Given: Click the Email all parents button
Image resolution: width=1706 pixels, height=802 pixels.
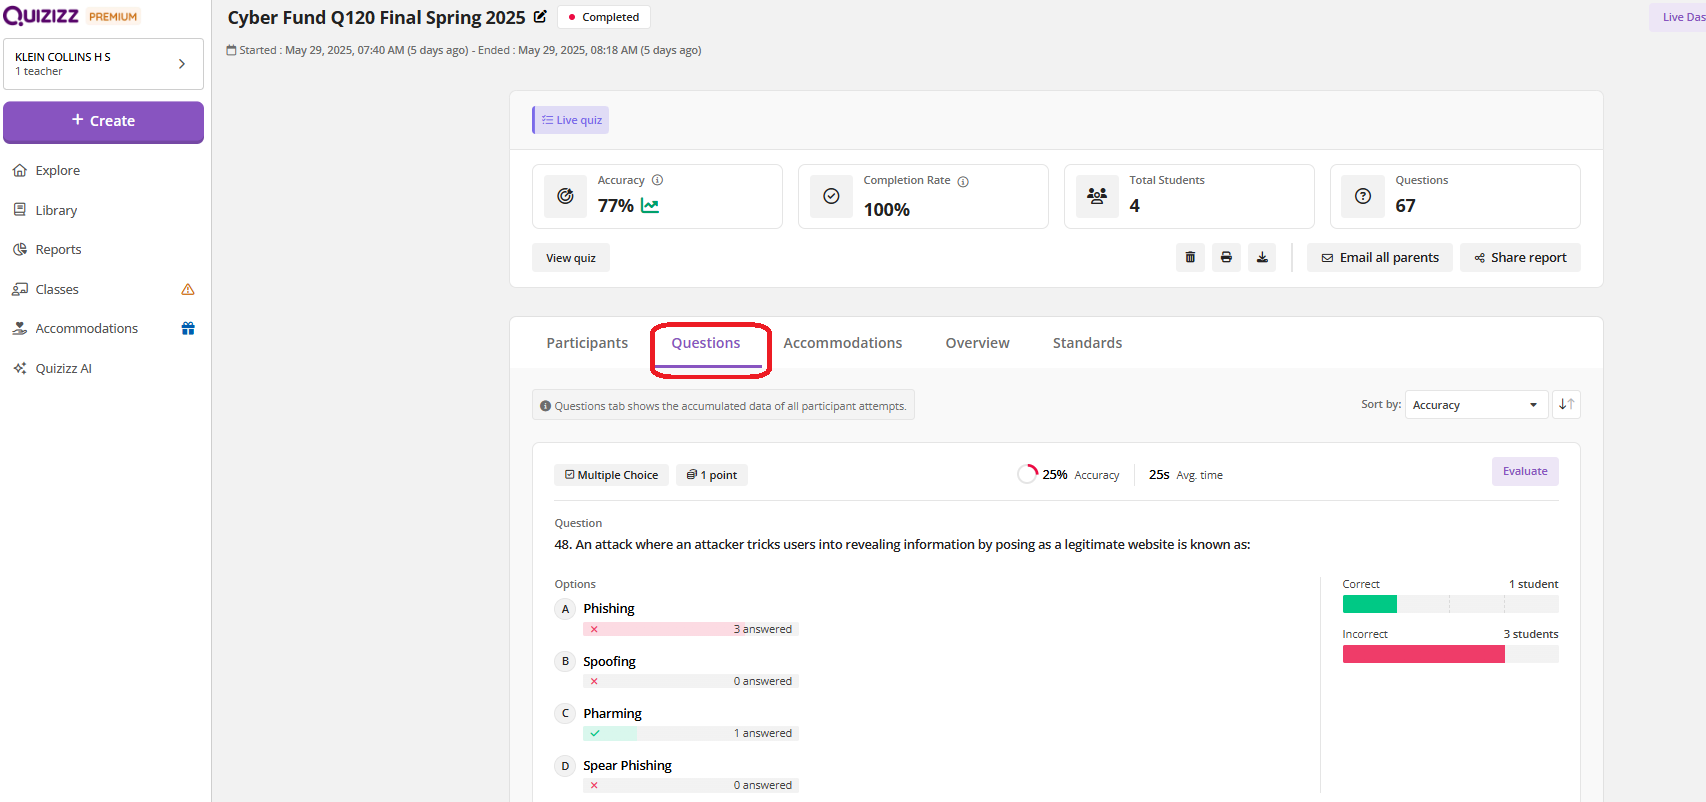Looking at the screenshot, I should click(1379, 258).
